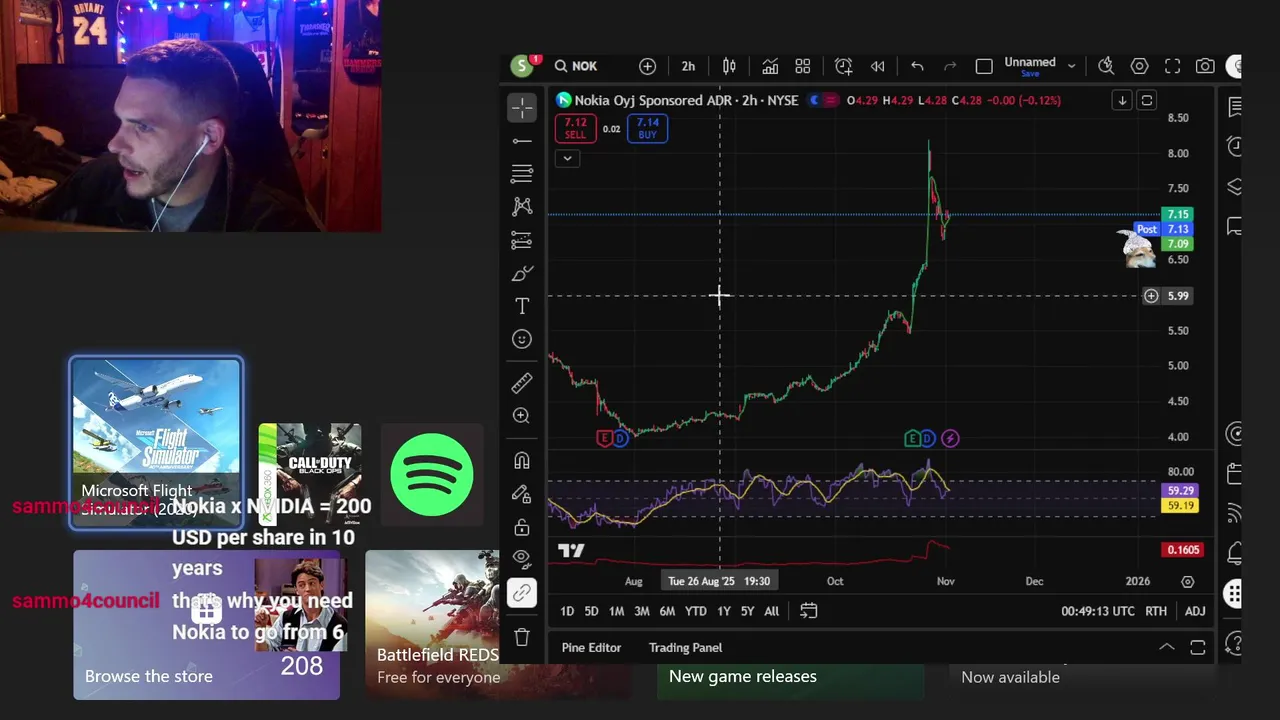
Task: Select the All time range
Action: 771,611
